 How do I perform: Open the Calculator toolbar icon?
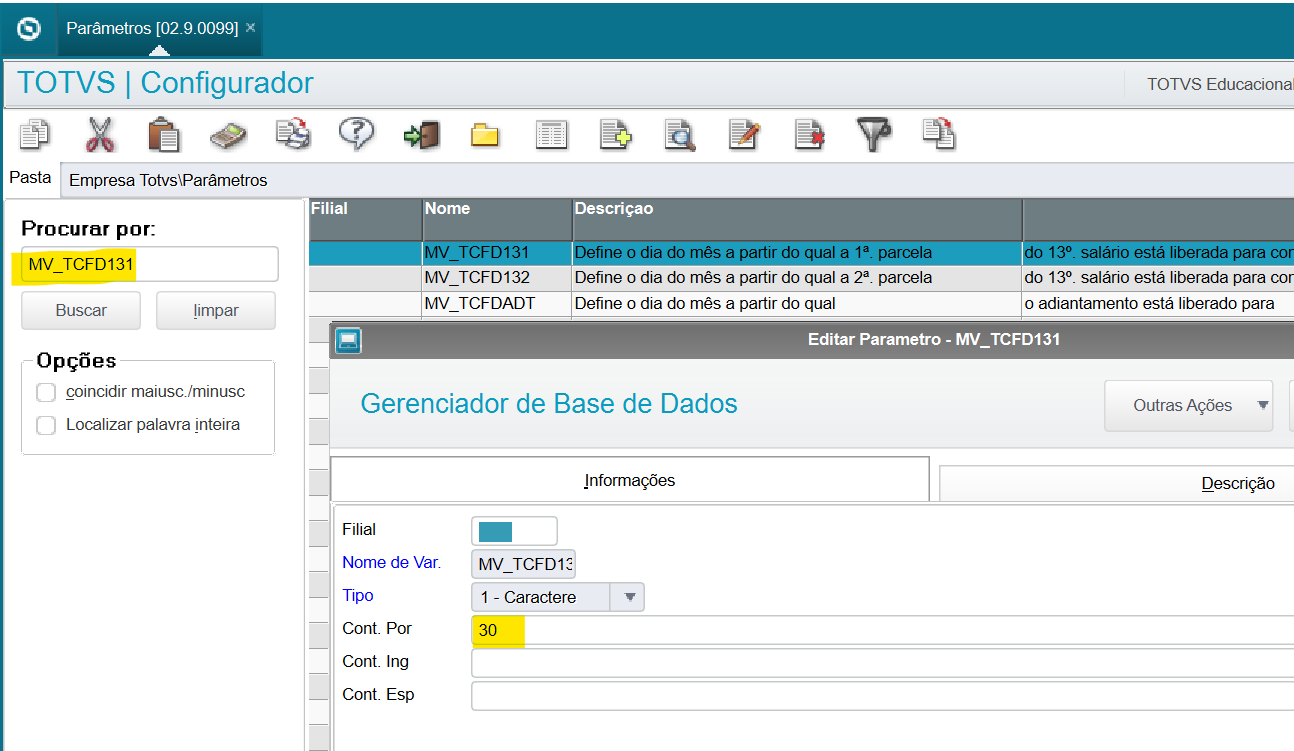[x=228, y=134]
